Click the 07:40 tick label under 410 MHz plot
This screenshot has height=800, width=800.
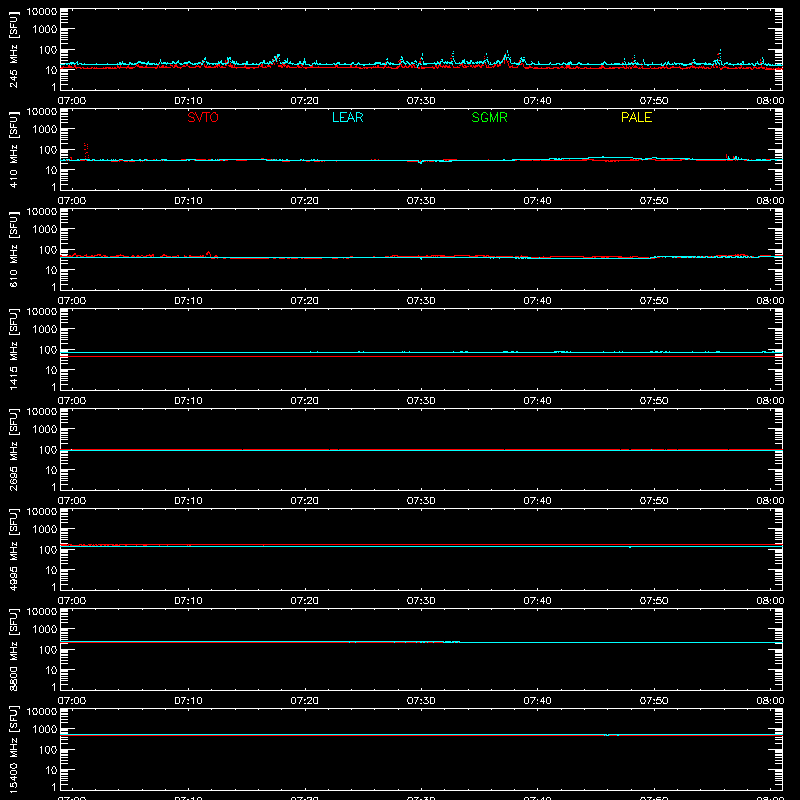tap(537, 201)
